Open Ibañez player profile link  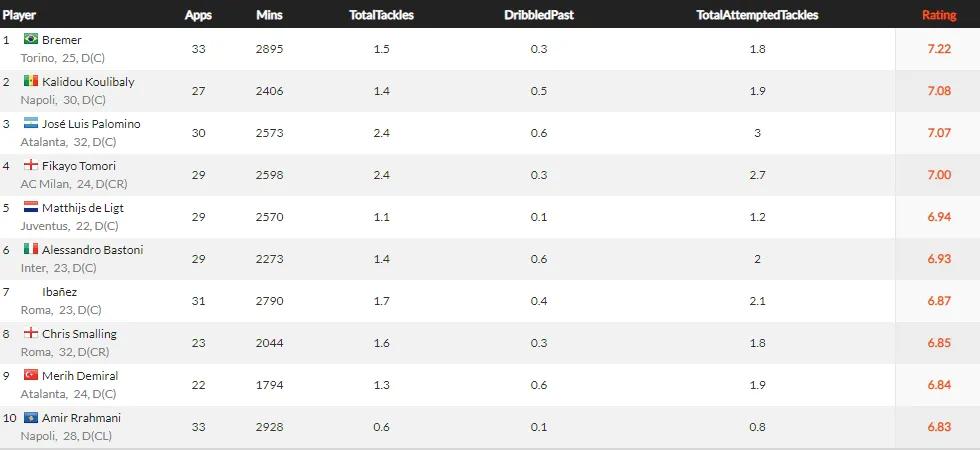tap(60, 292)
